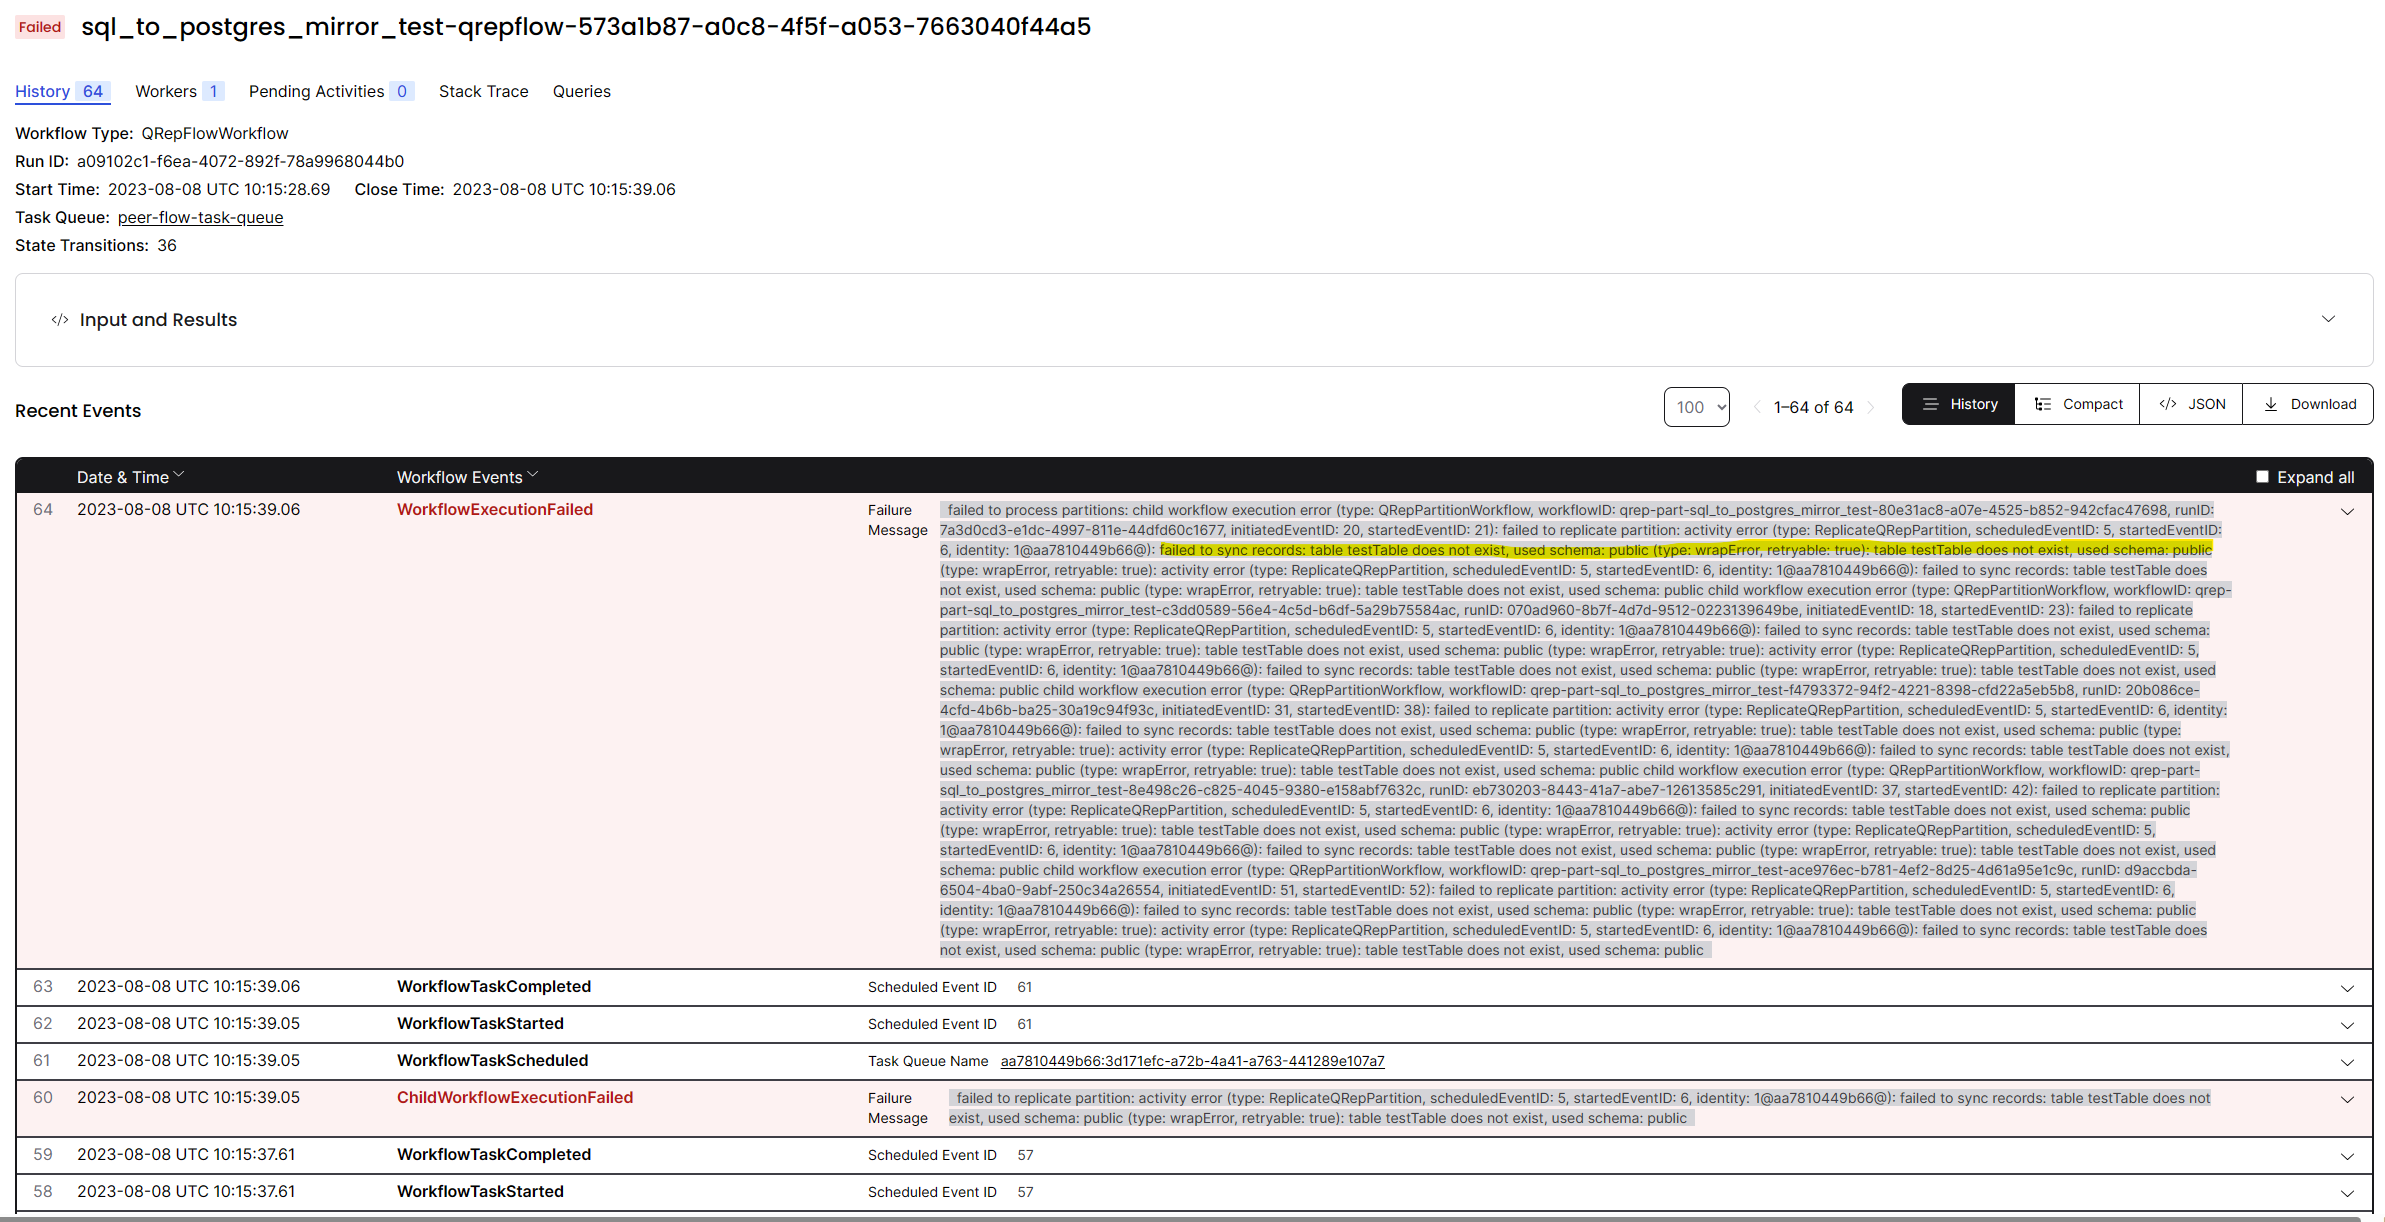The image size is (2385, 1222).
Task: Click the workflow ID title
Action: tap(586, 27)
